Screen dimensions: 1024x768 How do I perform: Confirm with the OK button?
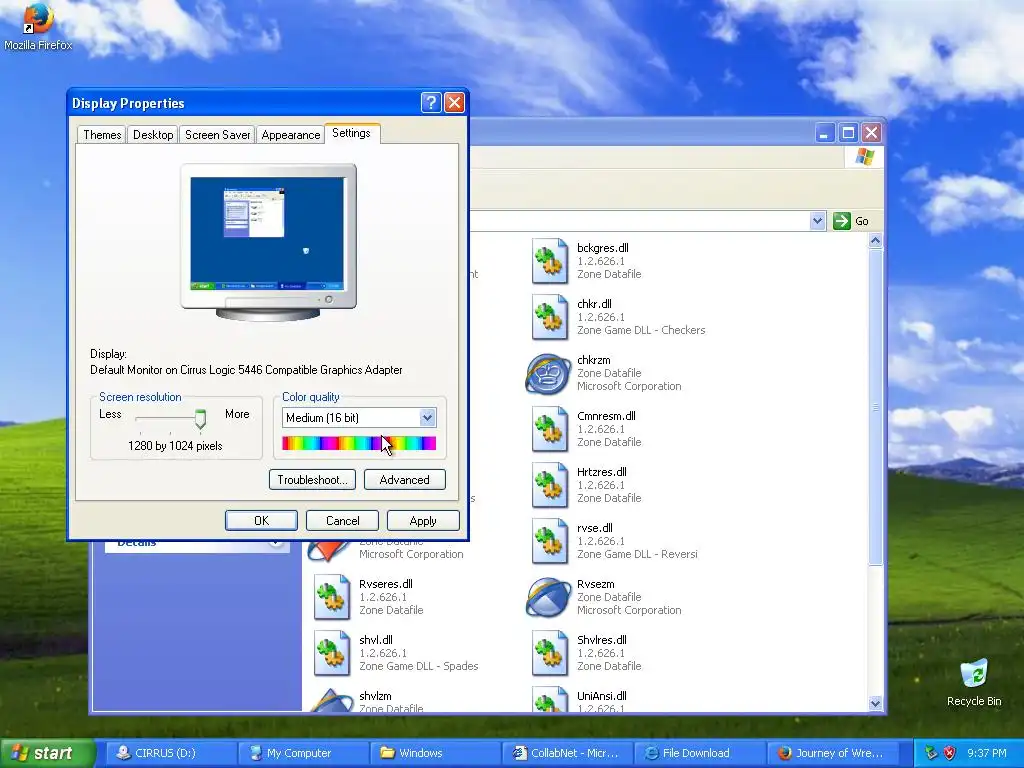pyautogui.click(x=261, y=520)
